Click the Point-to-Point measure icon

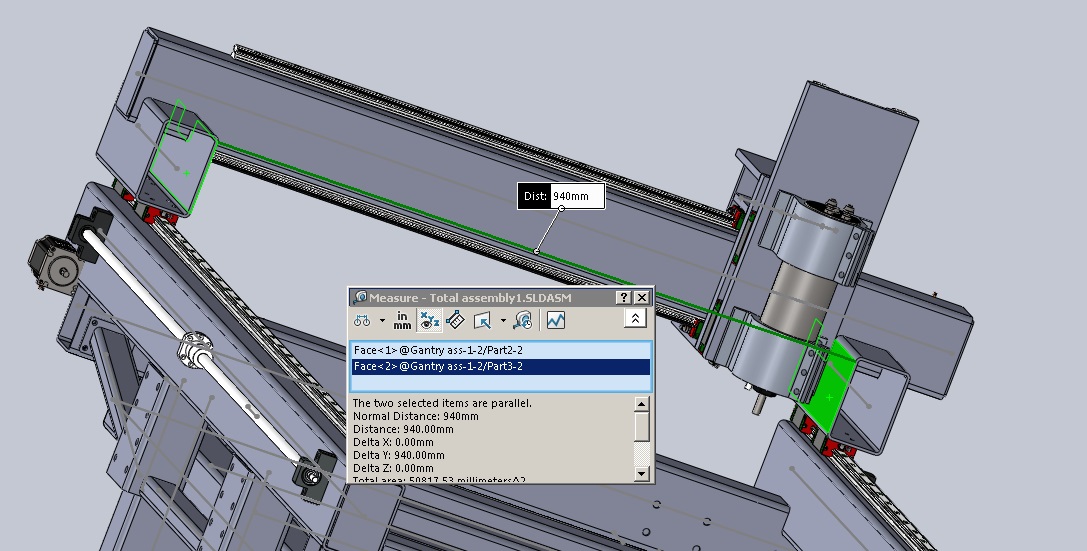(455, 321)
